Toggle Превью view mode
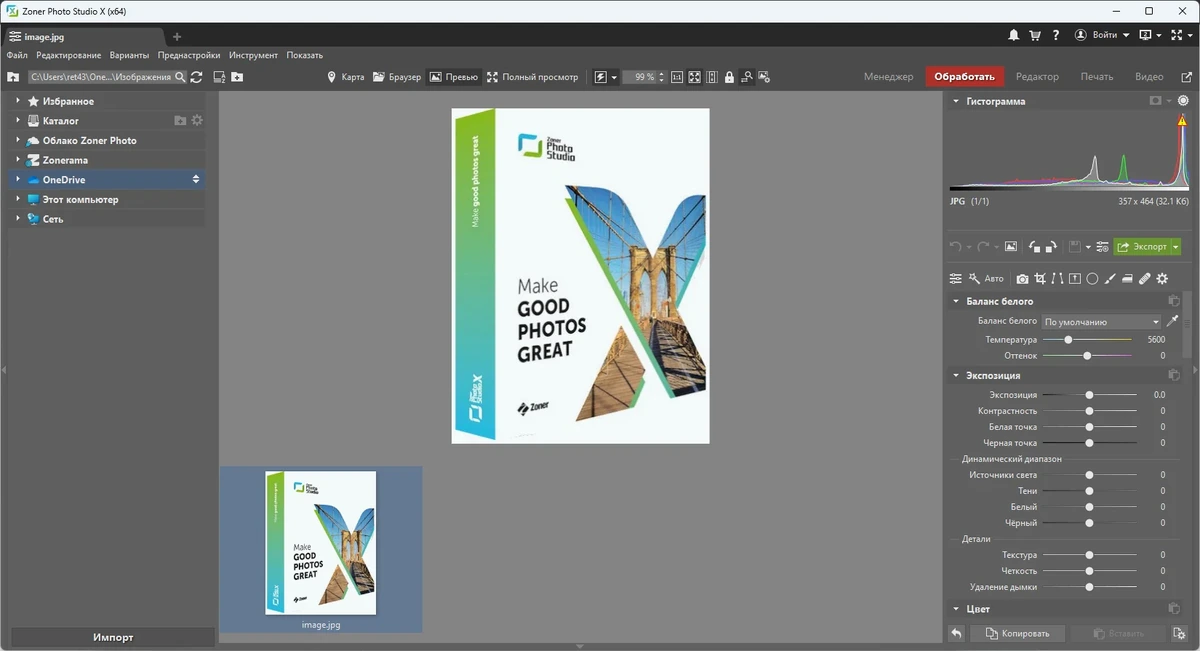The height and width of the screenshot is (651, 1200). tap(453, 77)
